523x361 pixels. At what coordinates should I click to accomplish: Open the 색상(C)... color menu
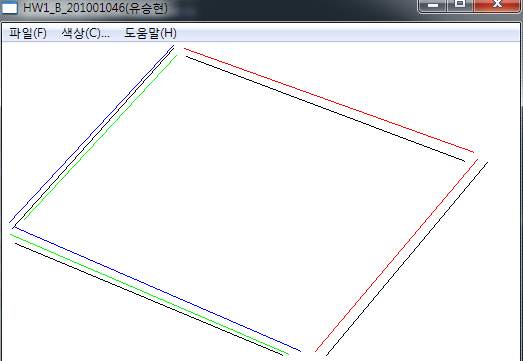[85, 33]
